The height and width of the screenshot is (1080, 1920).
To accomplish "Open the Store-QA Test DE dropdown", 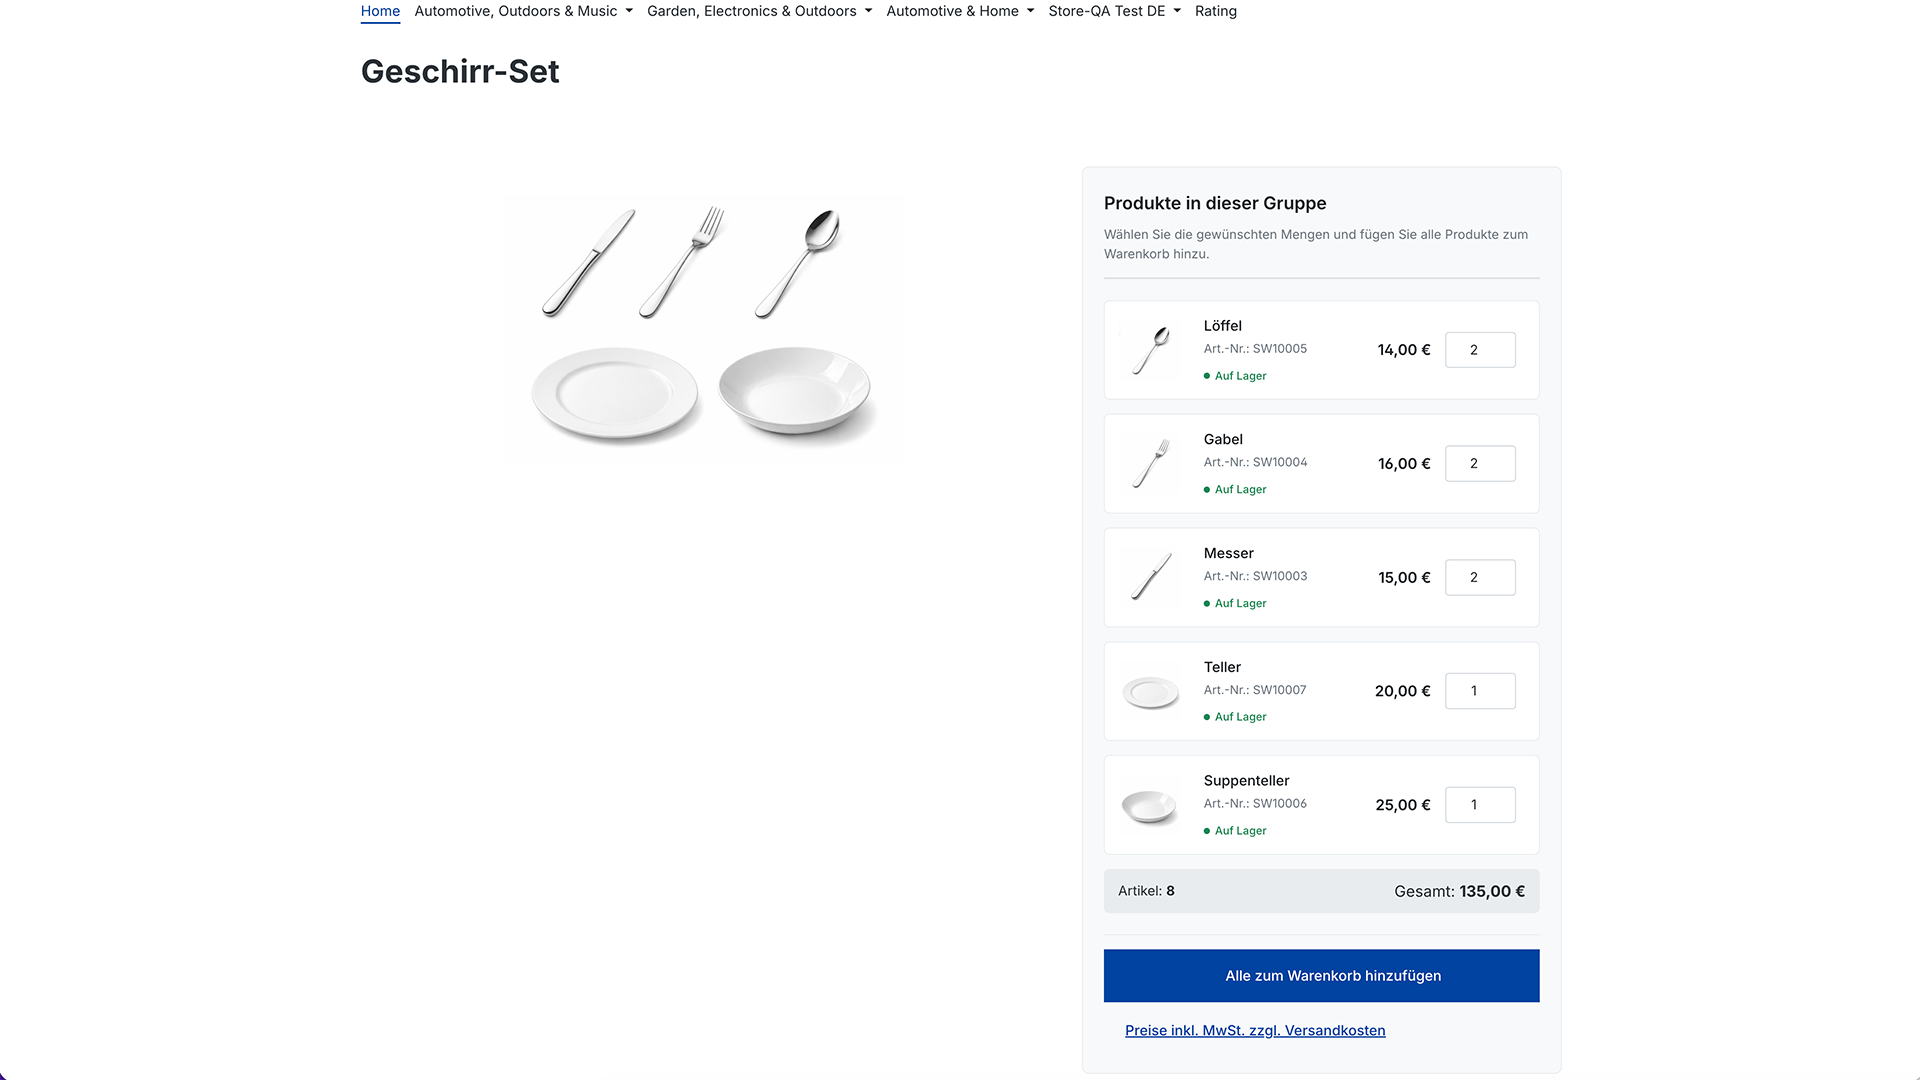I will coord(1114,11).
